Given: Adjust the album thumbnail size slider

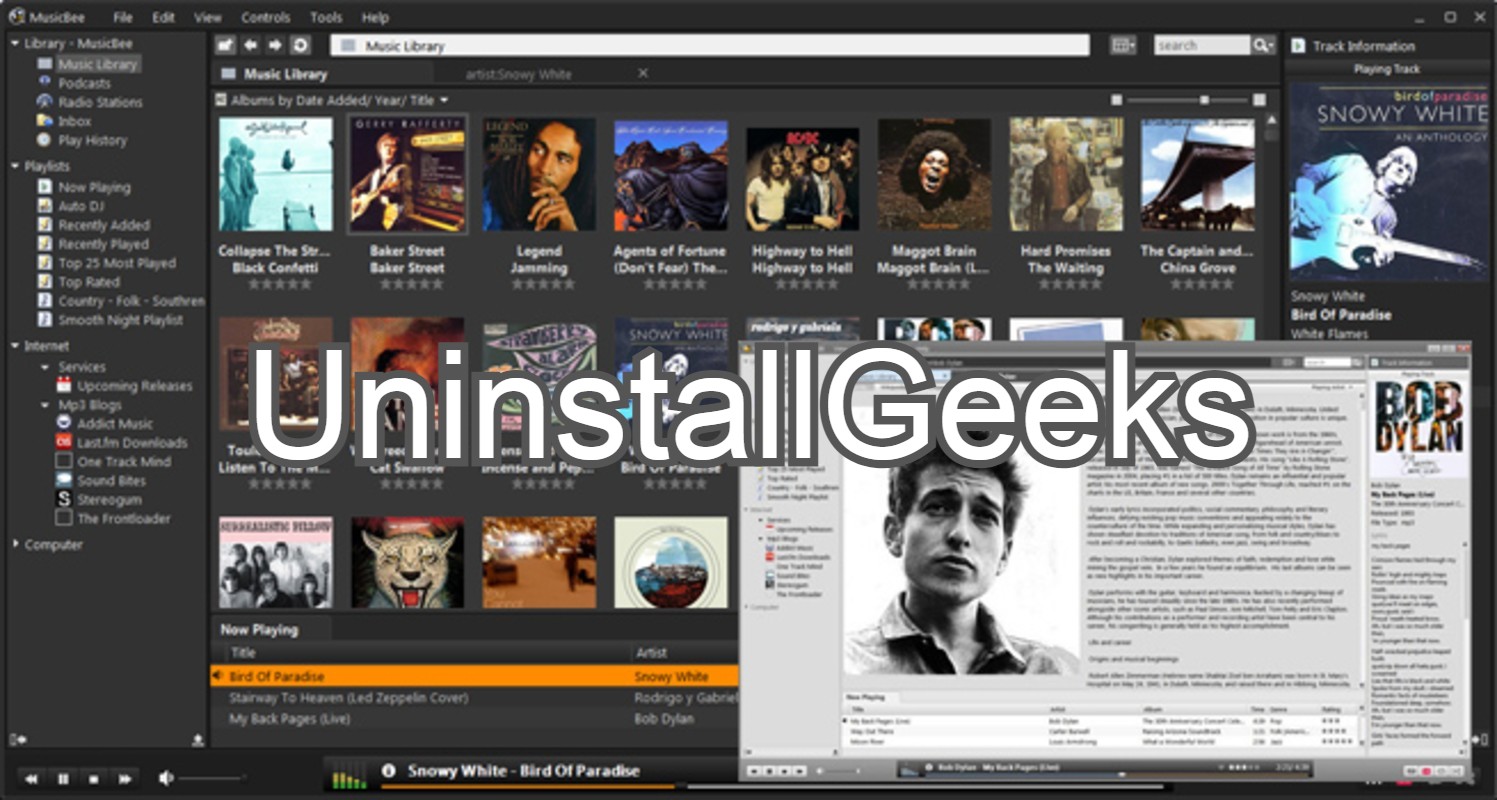Looking at the screenshot, I should [1189, 100].
